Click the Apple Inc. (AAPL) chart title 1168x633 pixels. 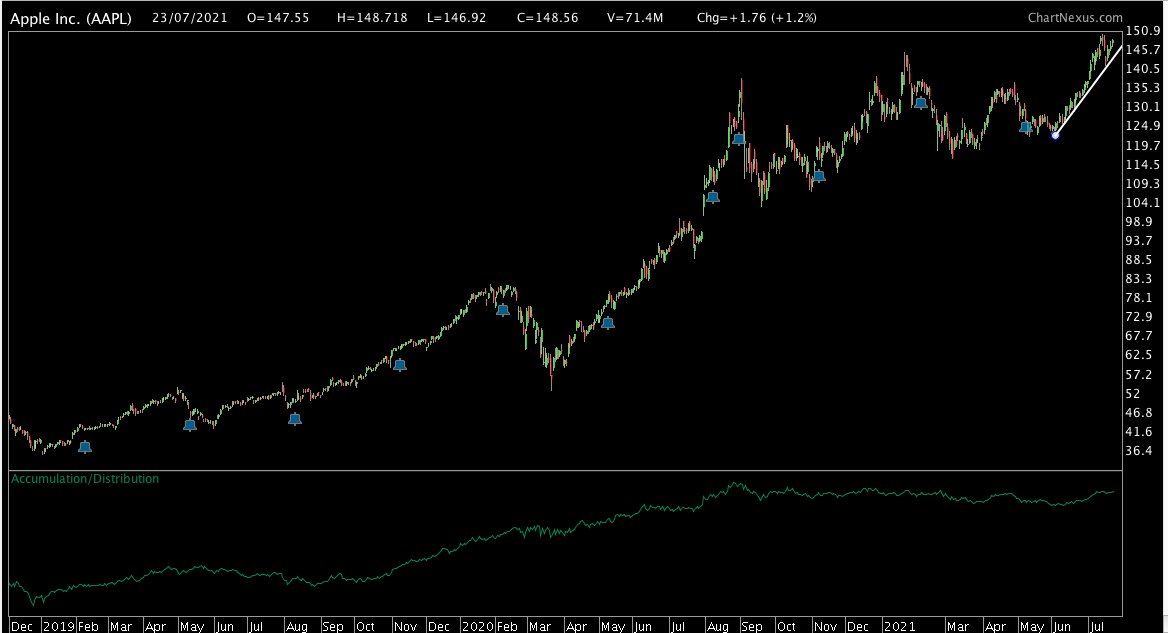pos(71,19)
